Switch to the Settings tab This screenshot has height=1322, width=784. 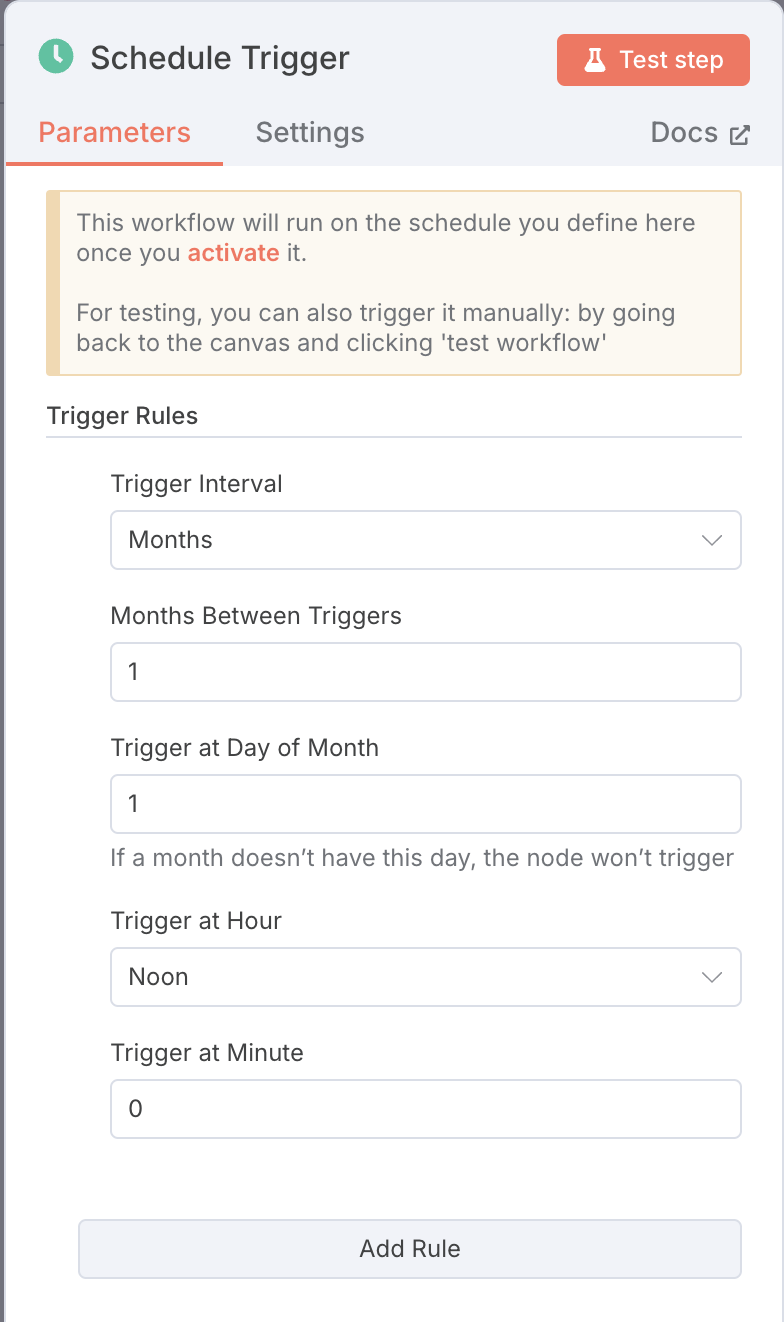310,133
